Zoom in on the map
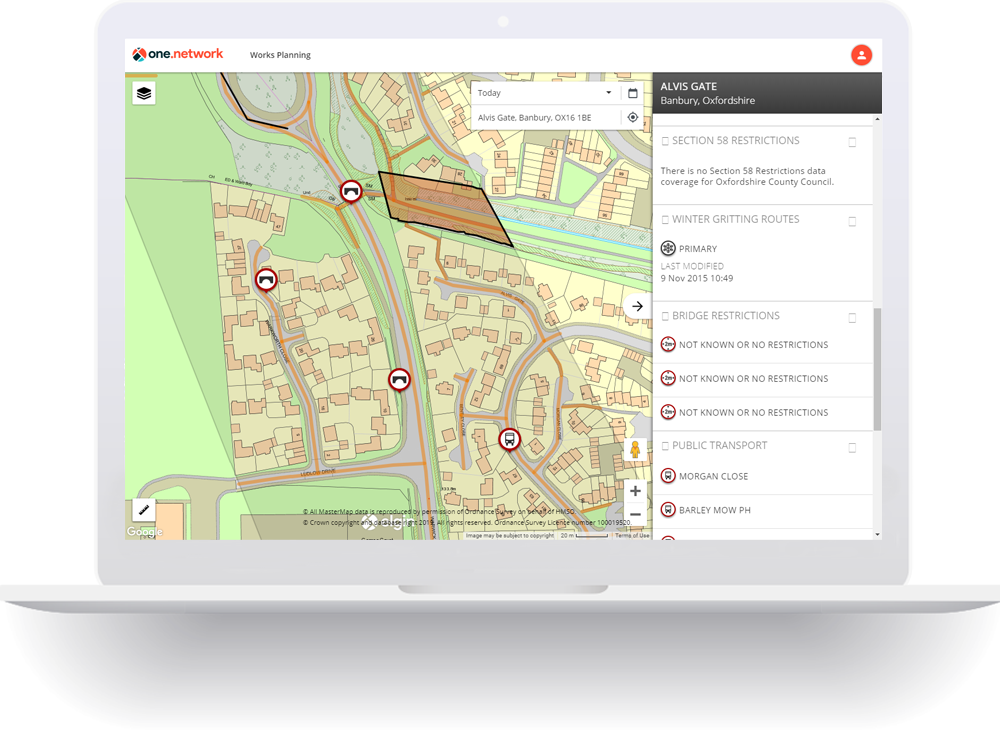The height and width of the screenshot is (730, 1000). click(635, 491)
